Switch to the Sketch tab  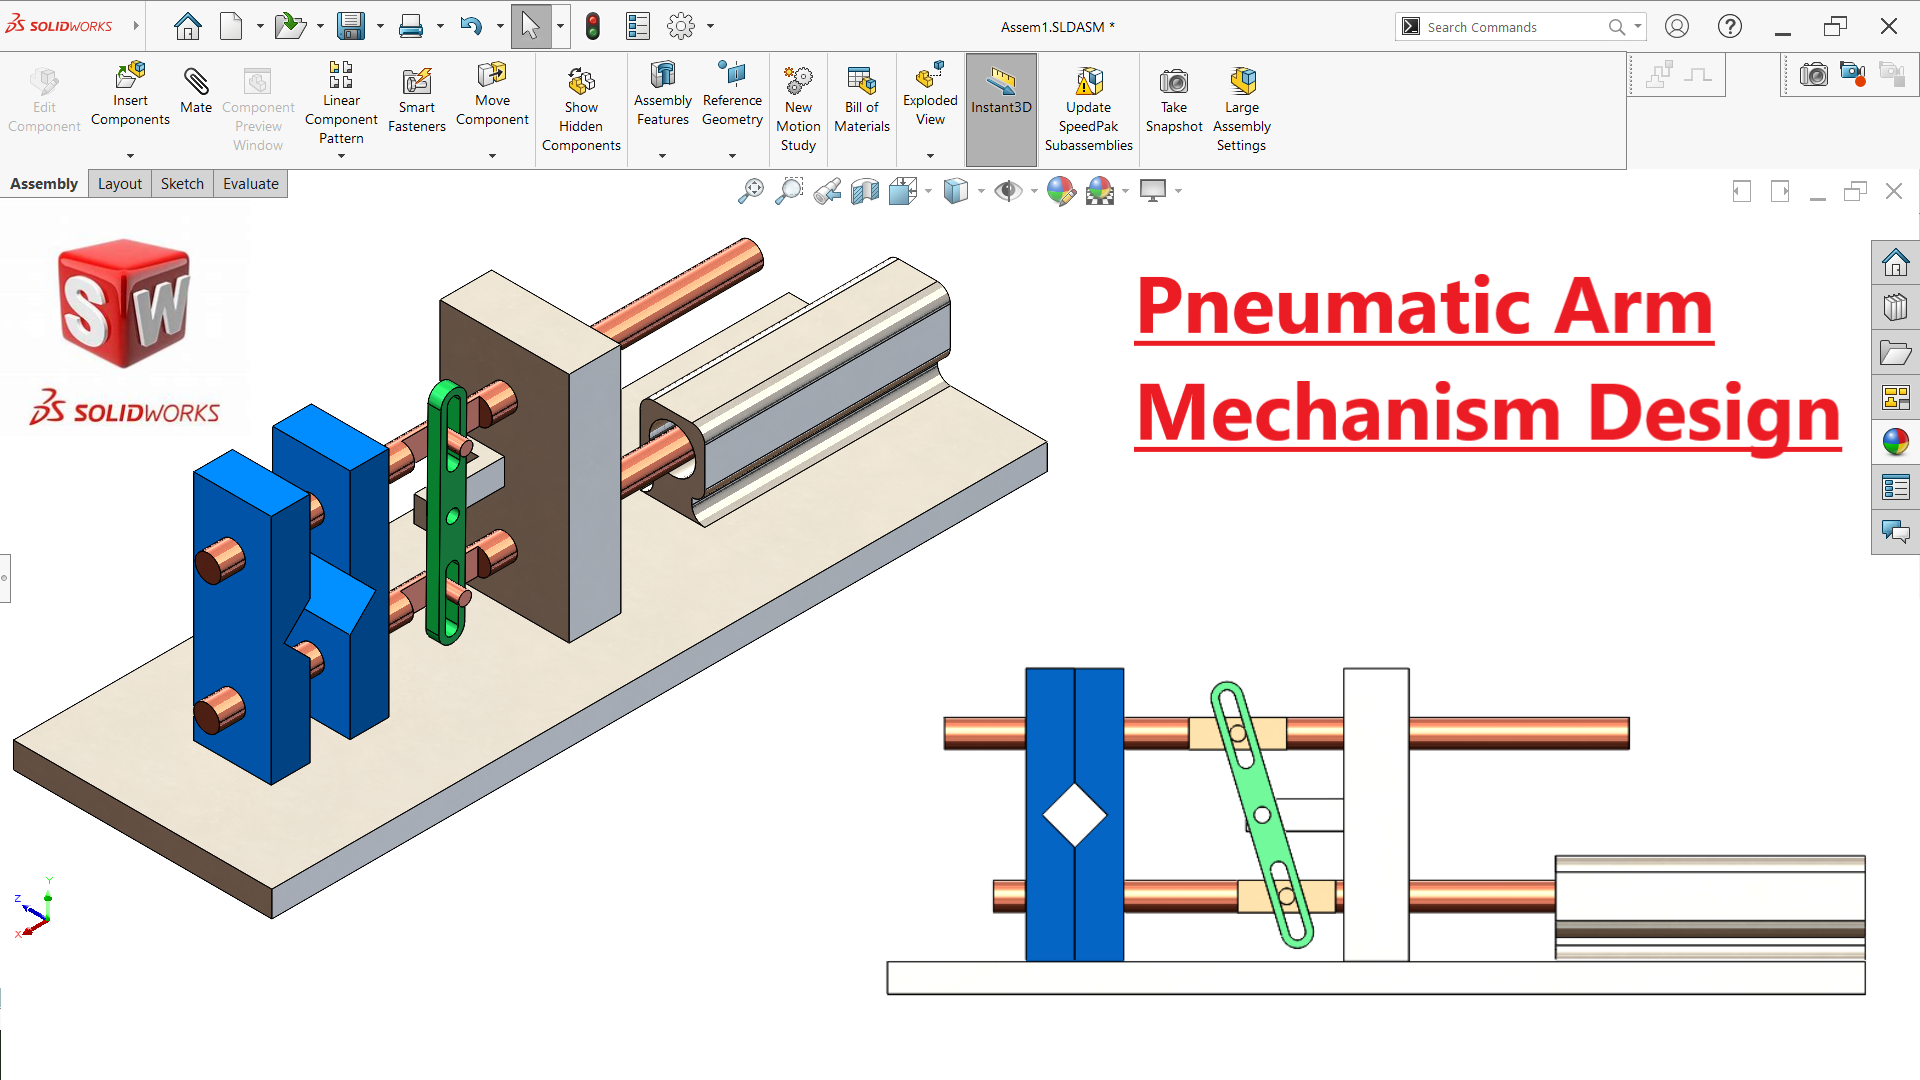point(182,184)
